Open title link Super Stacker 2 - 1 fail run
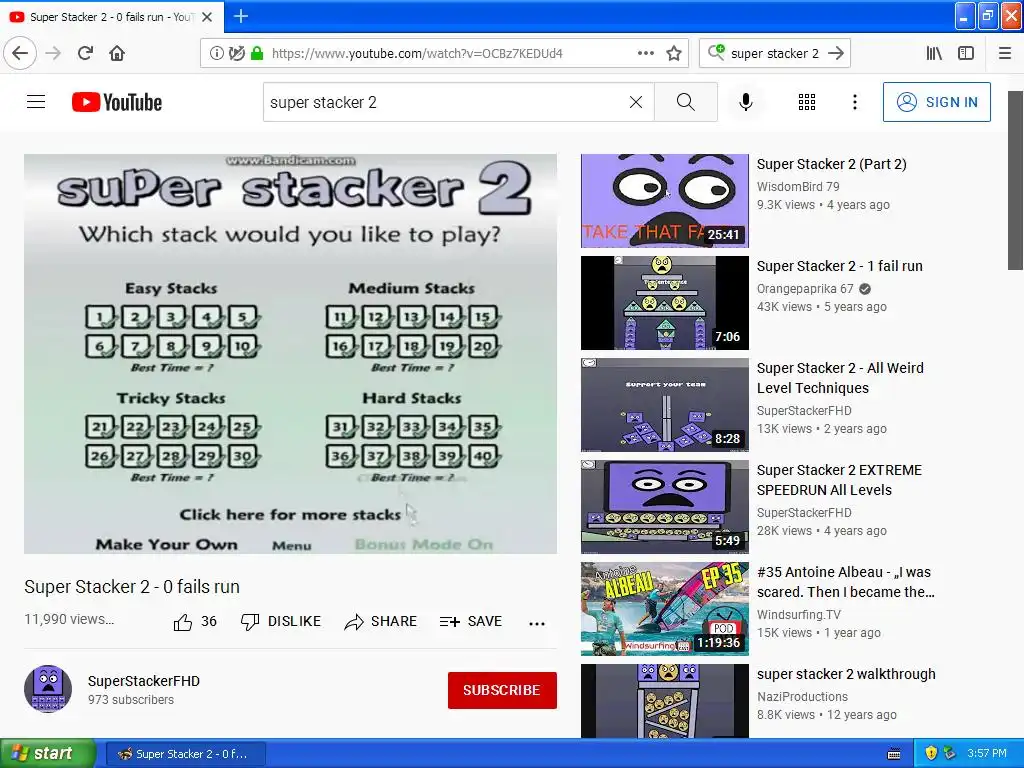Viewport: 1024px width, 768px height. coord(839,266)
